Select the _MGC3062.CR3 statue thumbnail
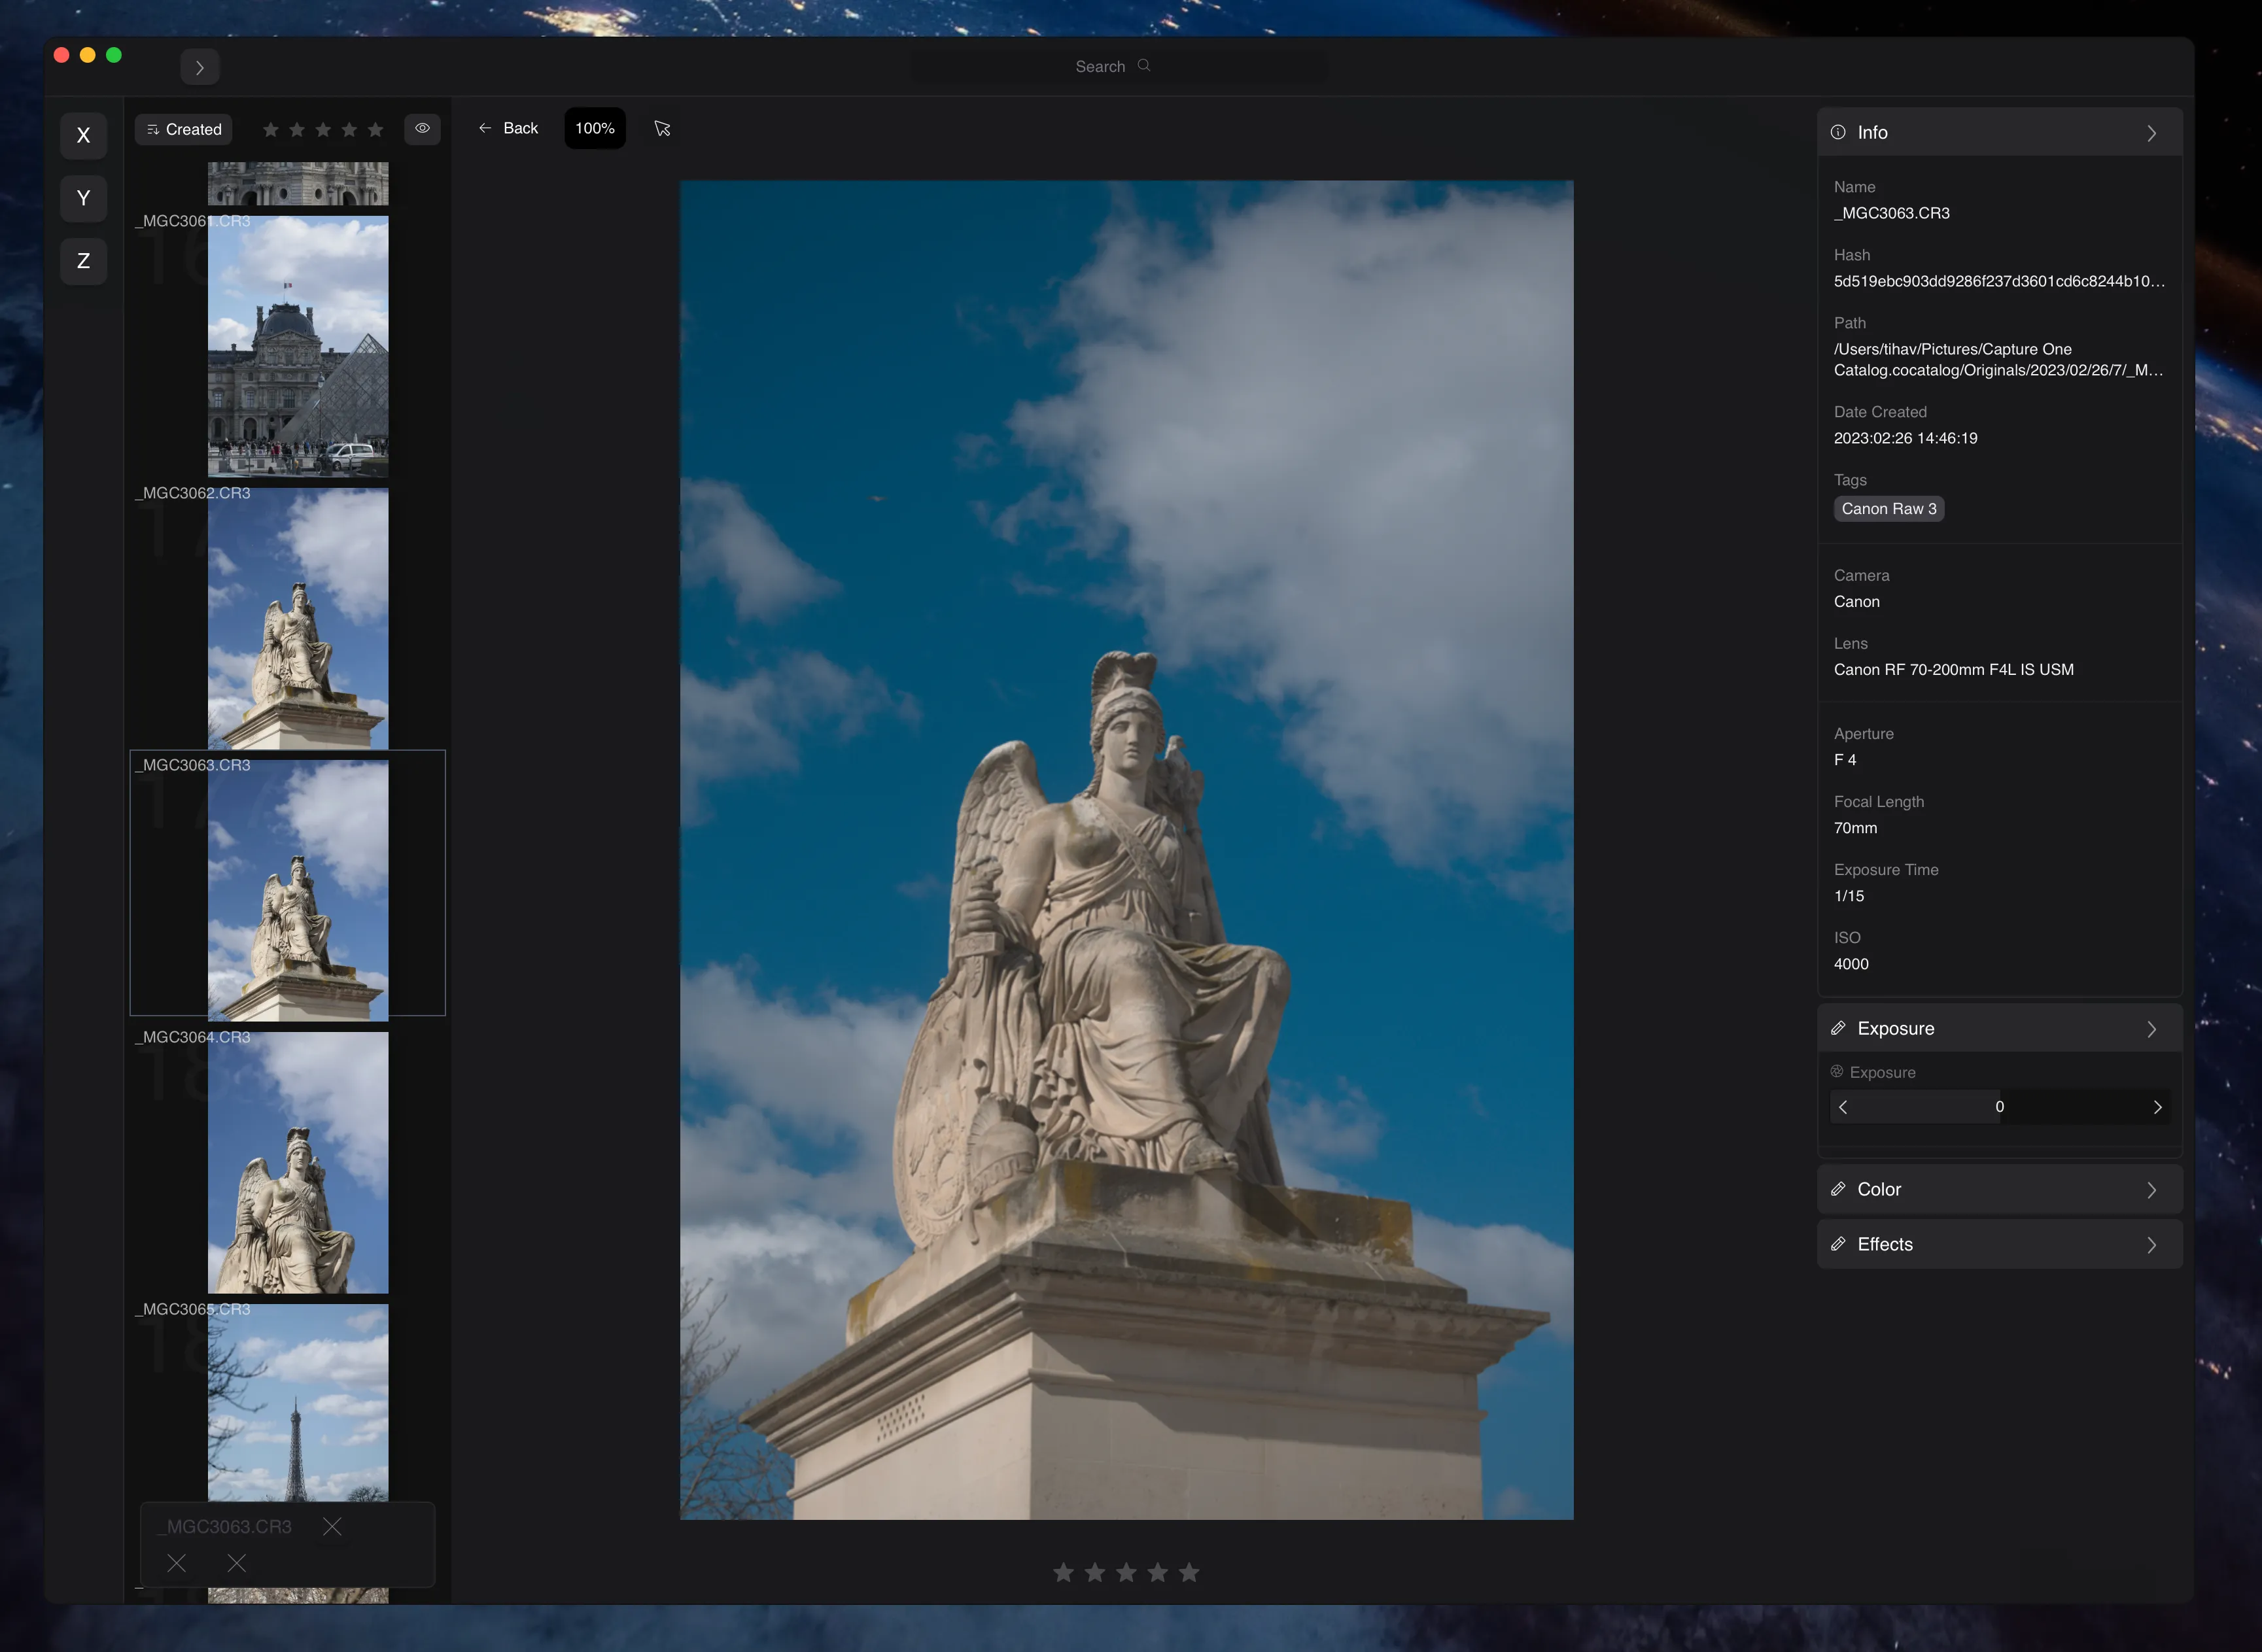The width and height of the screenshot is (2262, 1652). coord(298,618)
